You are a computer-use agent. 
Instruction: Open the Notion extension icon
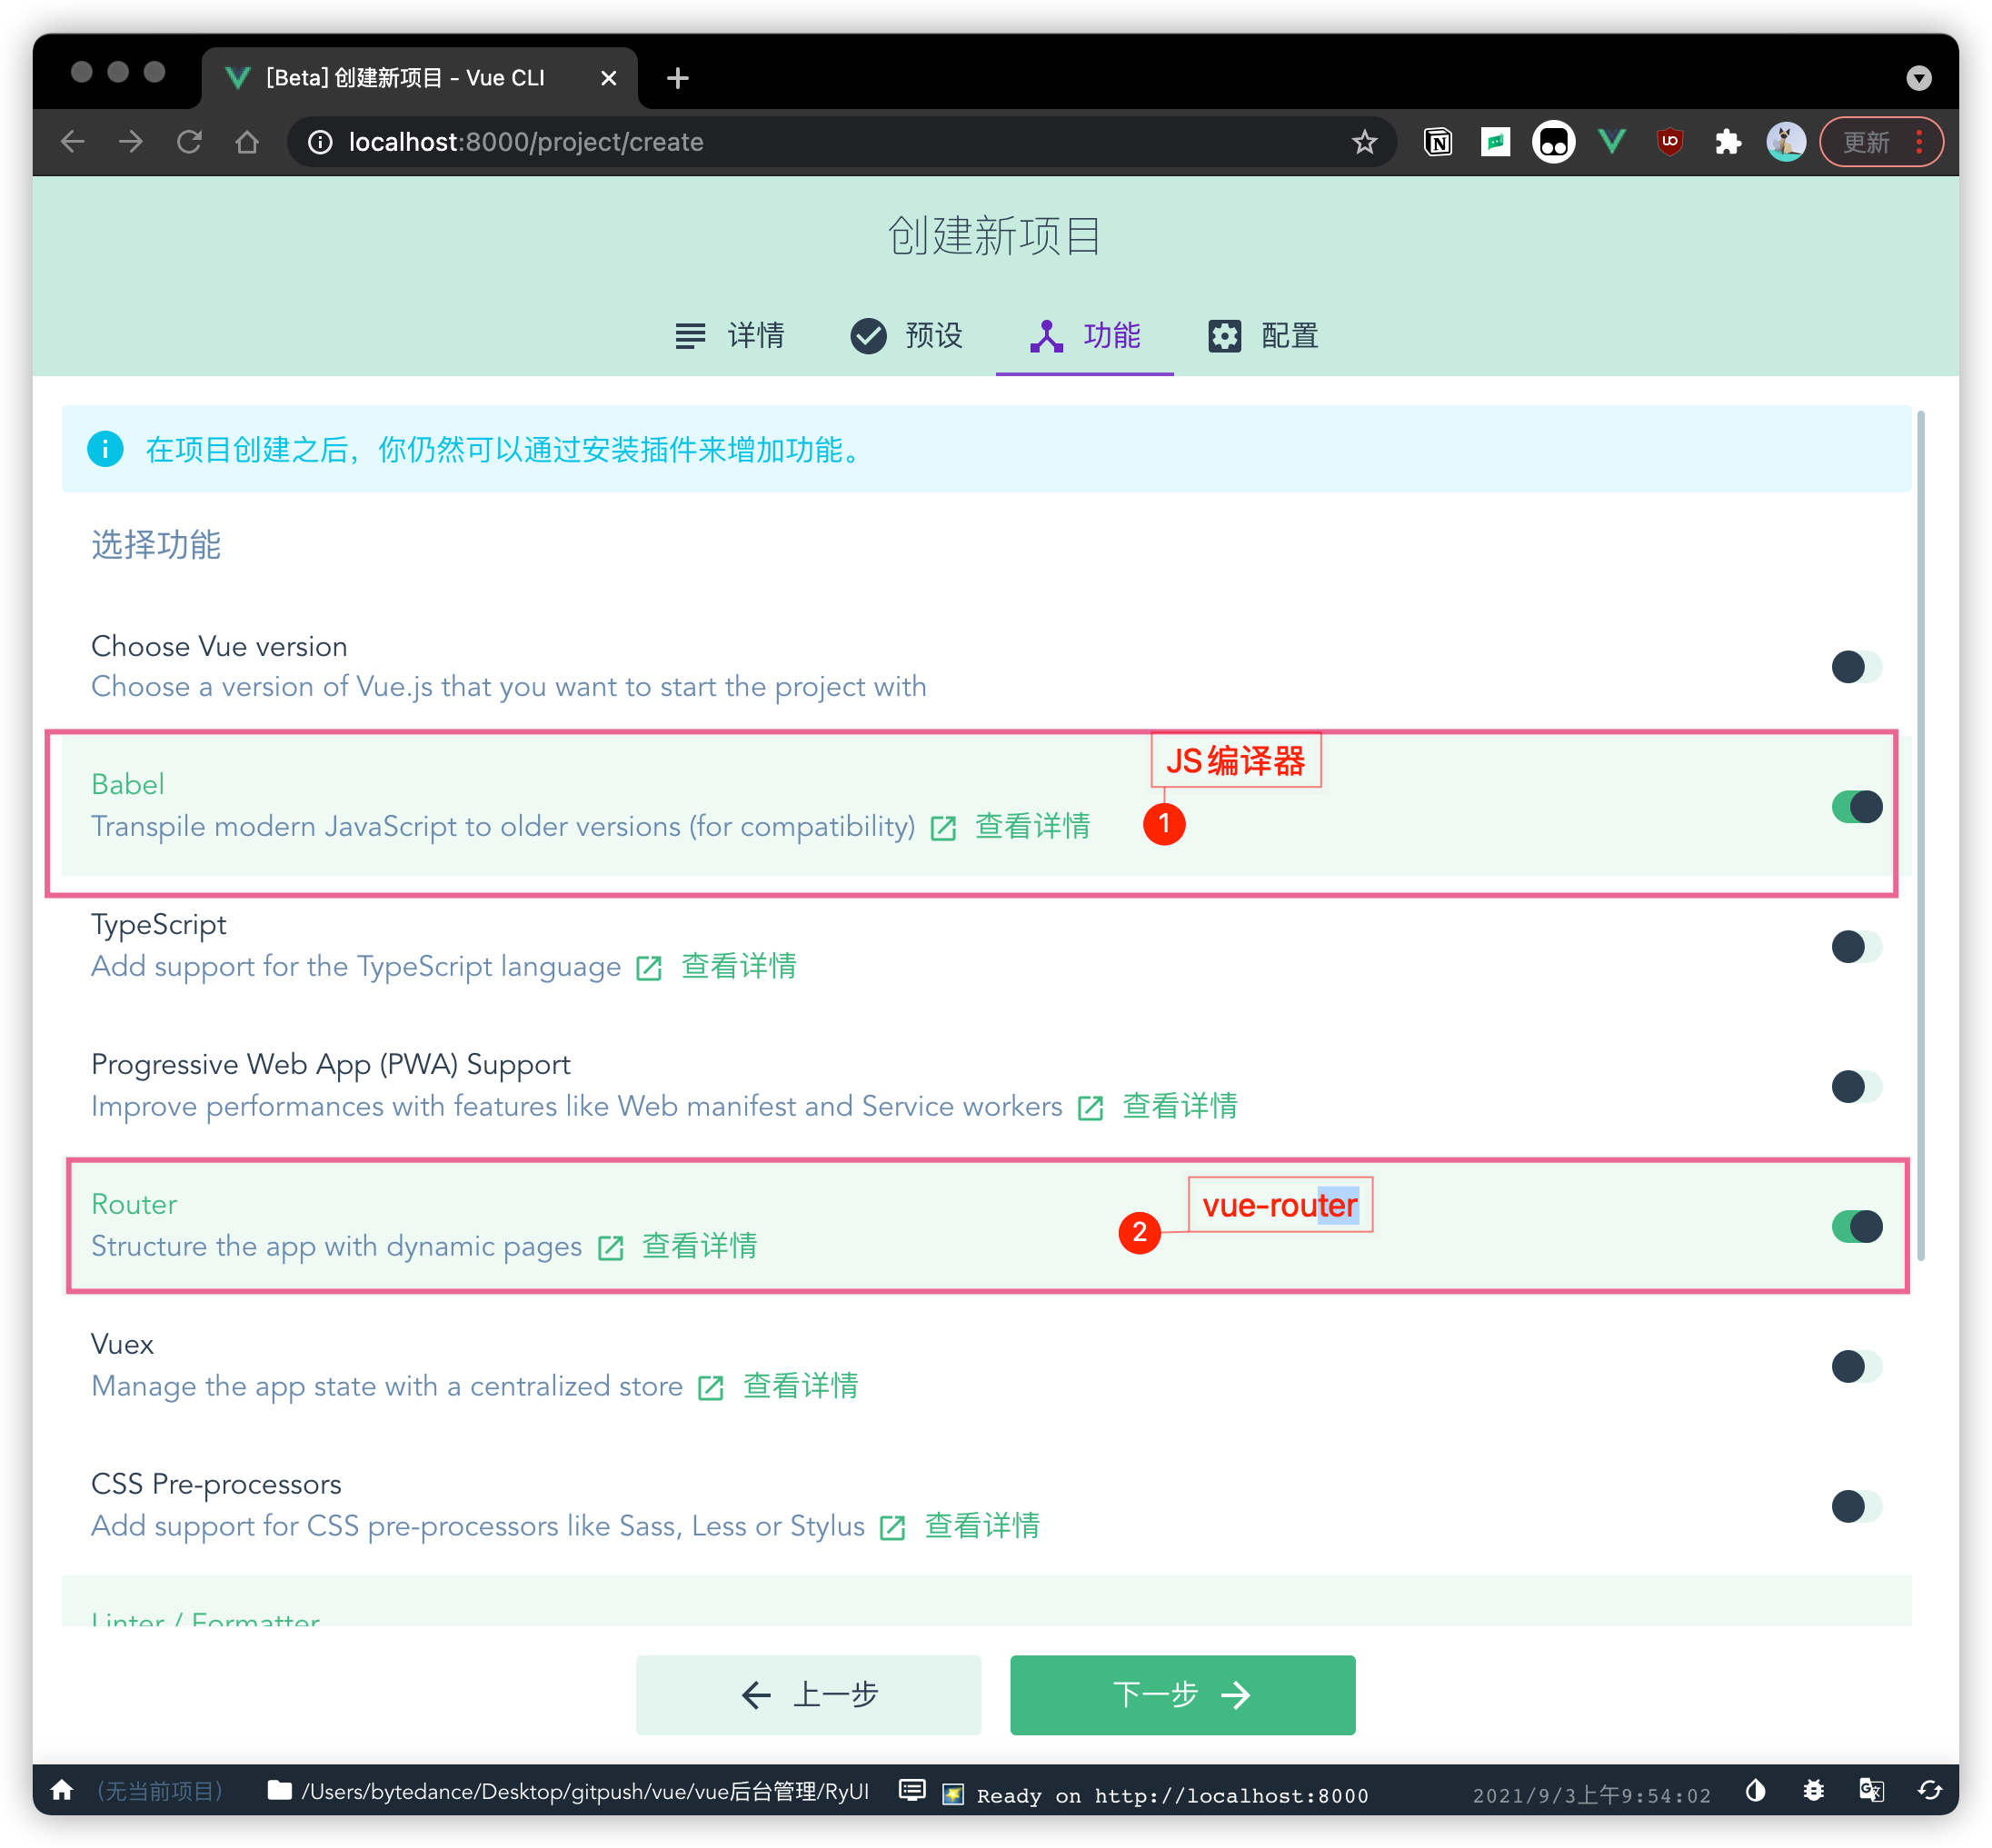[x=1437, y=142]
